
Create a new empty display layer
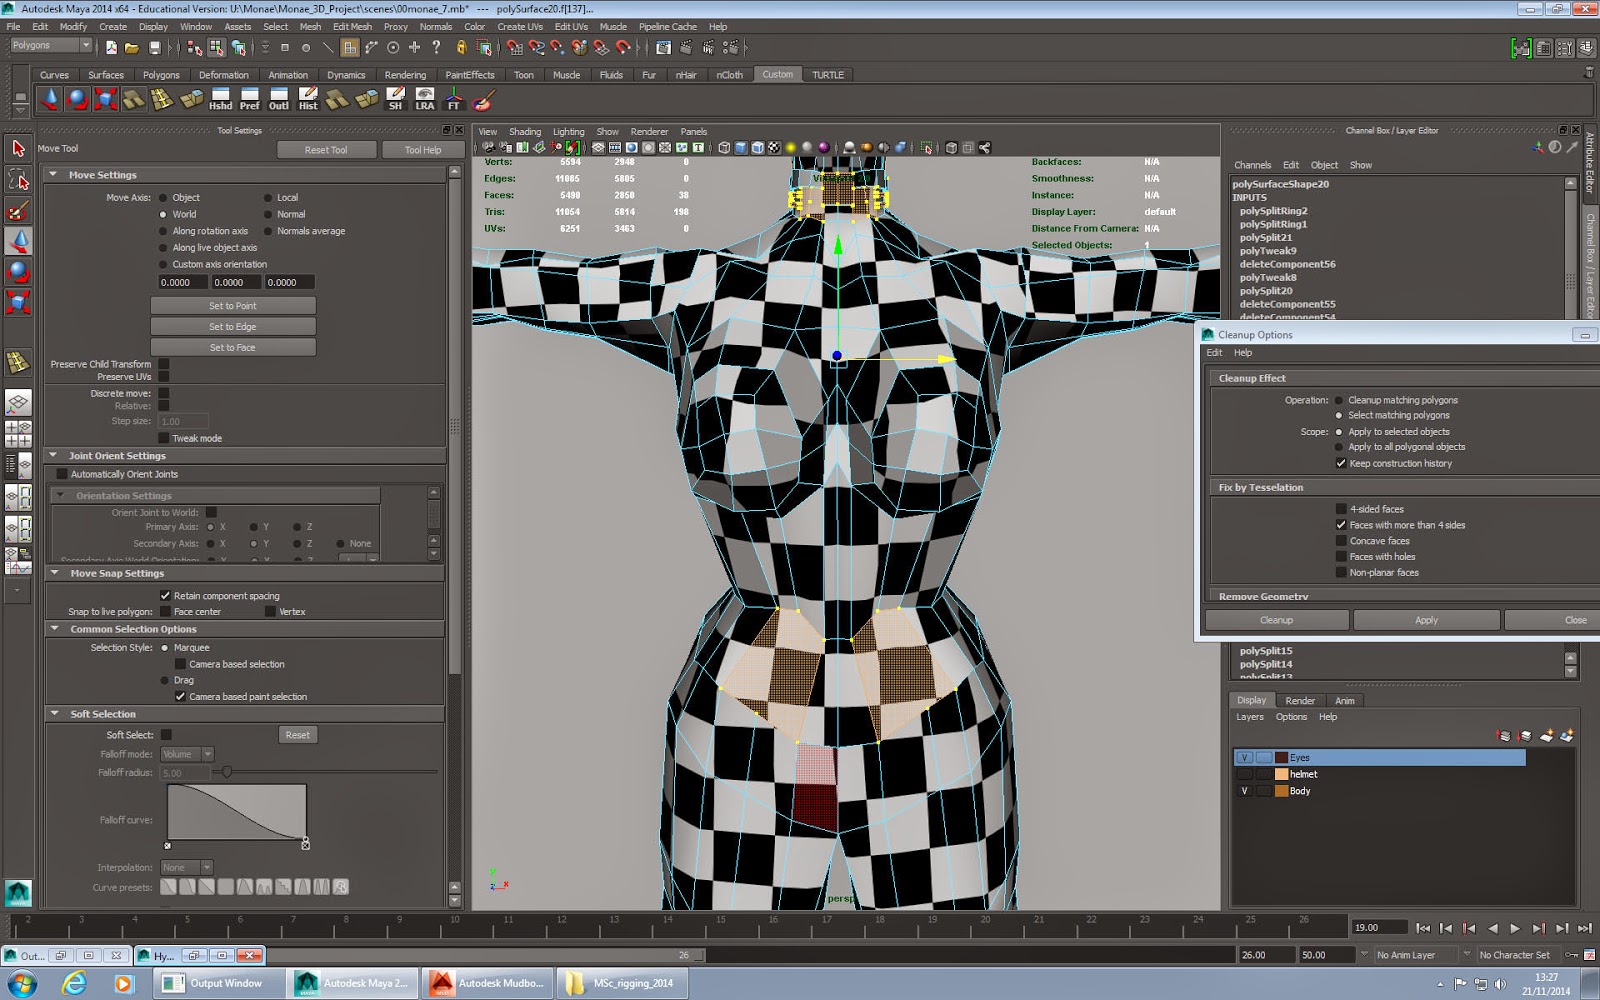(1546, 736)
